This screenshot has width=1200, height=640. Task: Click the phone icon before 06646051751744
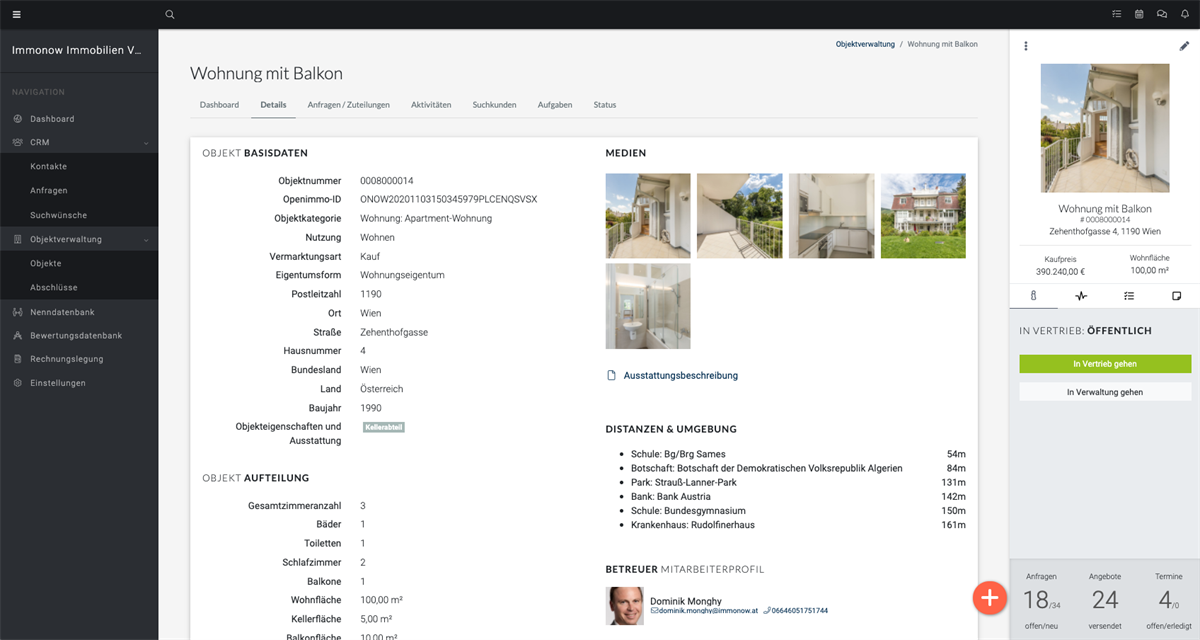point(766,610)
